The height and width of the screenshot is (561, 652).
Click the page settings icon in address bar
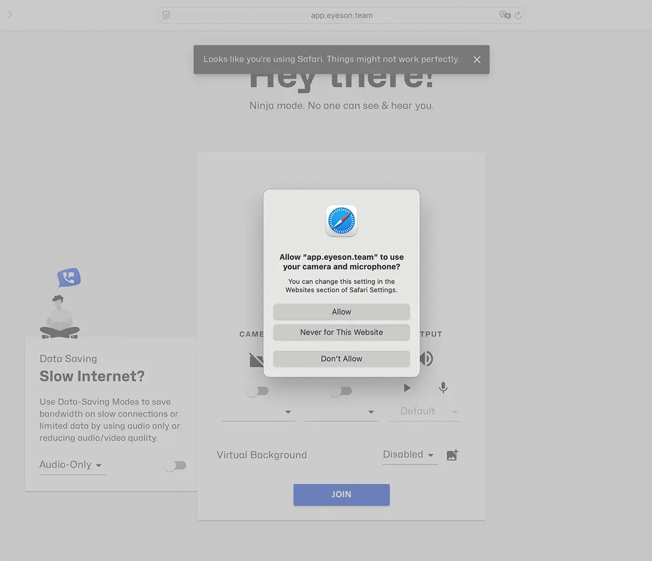(x=166, y=15)
